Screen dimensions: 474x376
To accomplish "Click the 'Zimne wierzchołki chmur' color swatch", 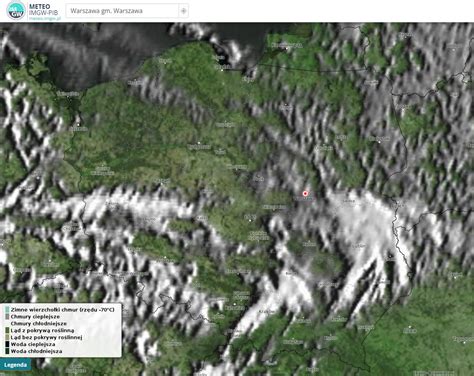I will pos(7,310).
